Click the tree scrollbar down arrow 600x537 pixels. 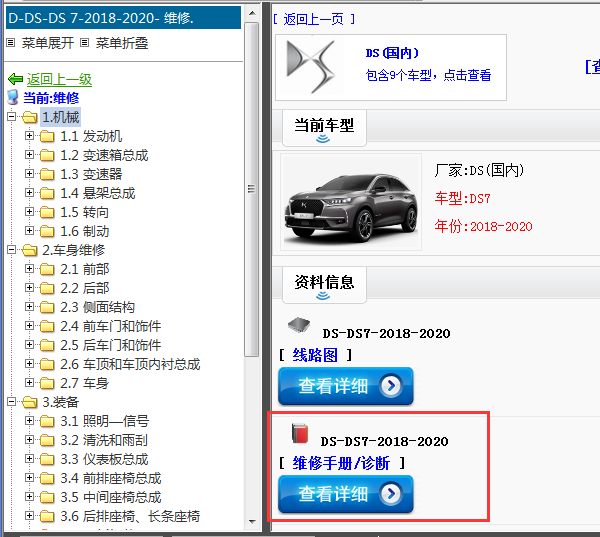click(252, 521)
